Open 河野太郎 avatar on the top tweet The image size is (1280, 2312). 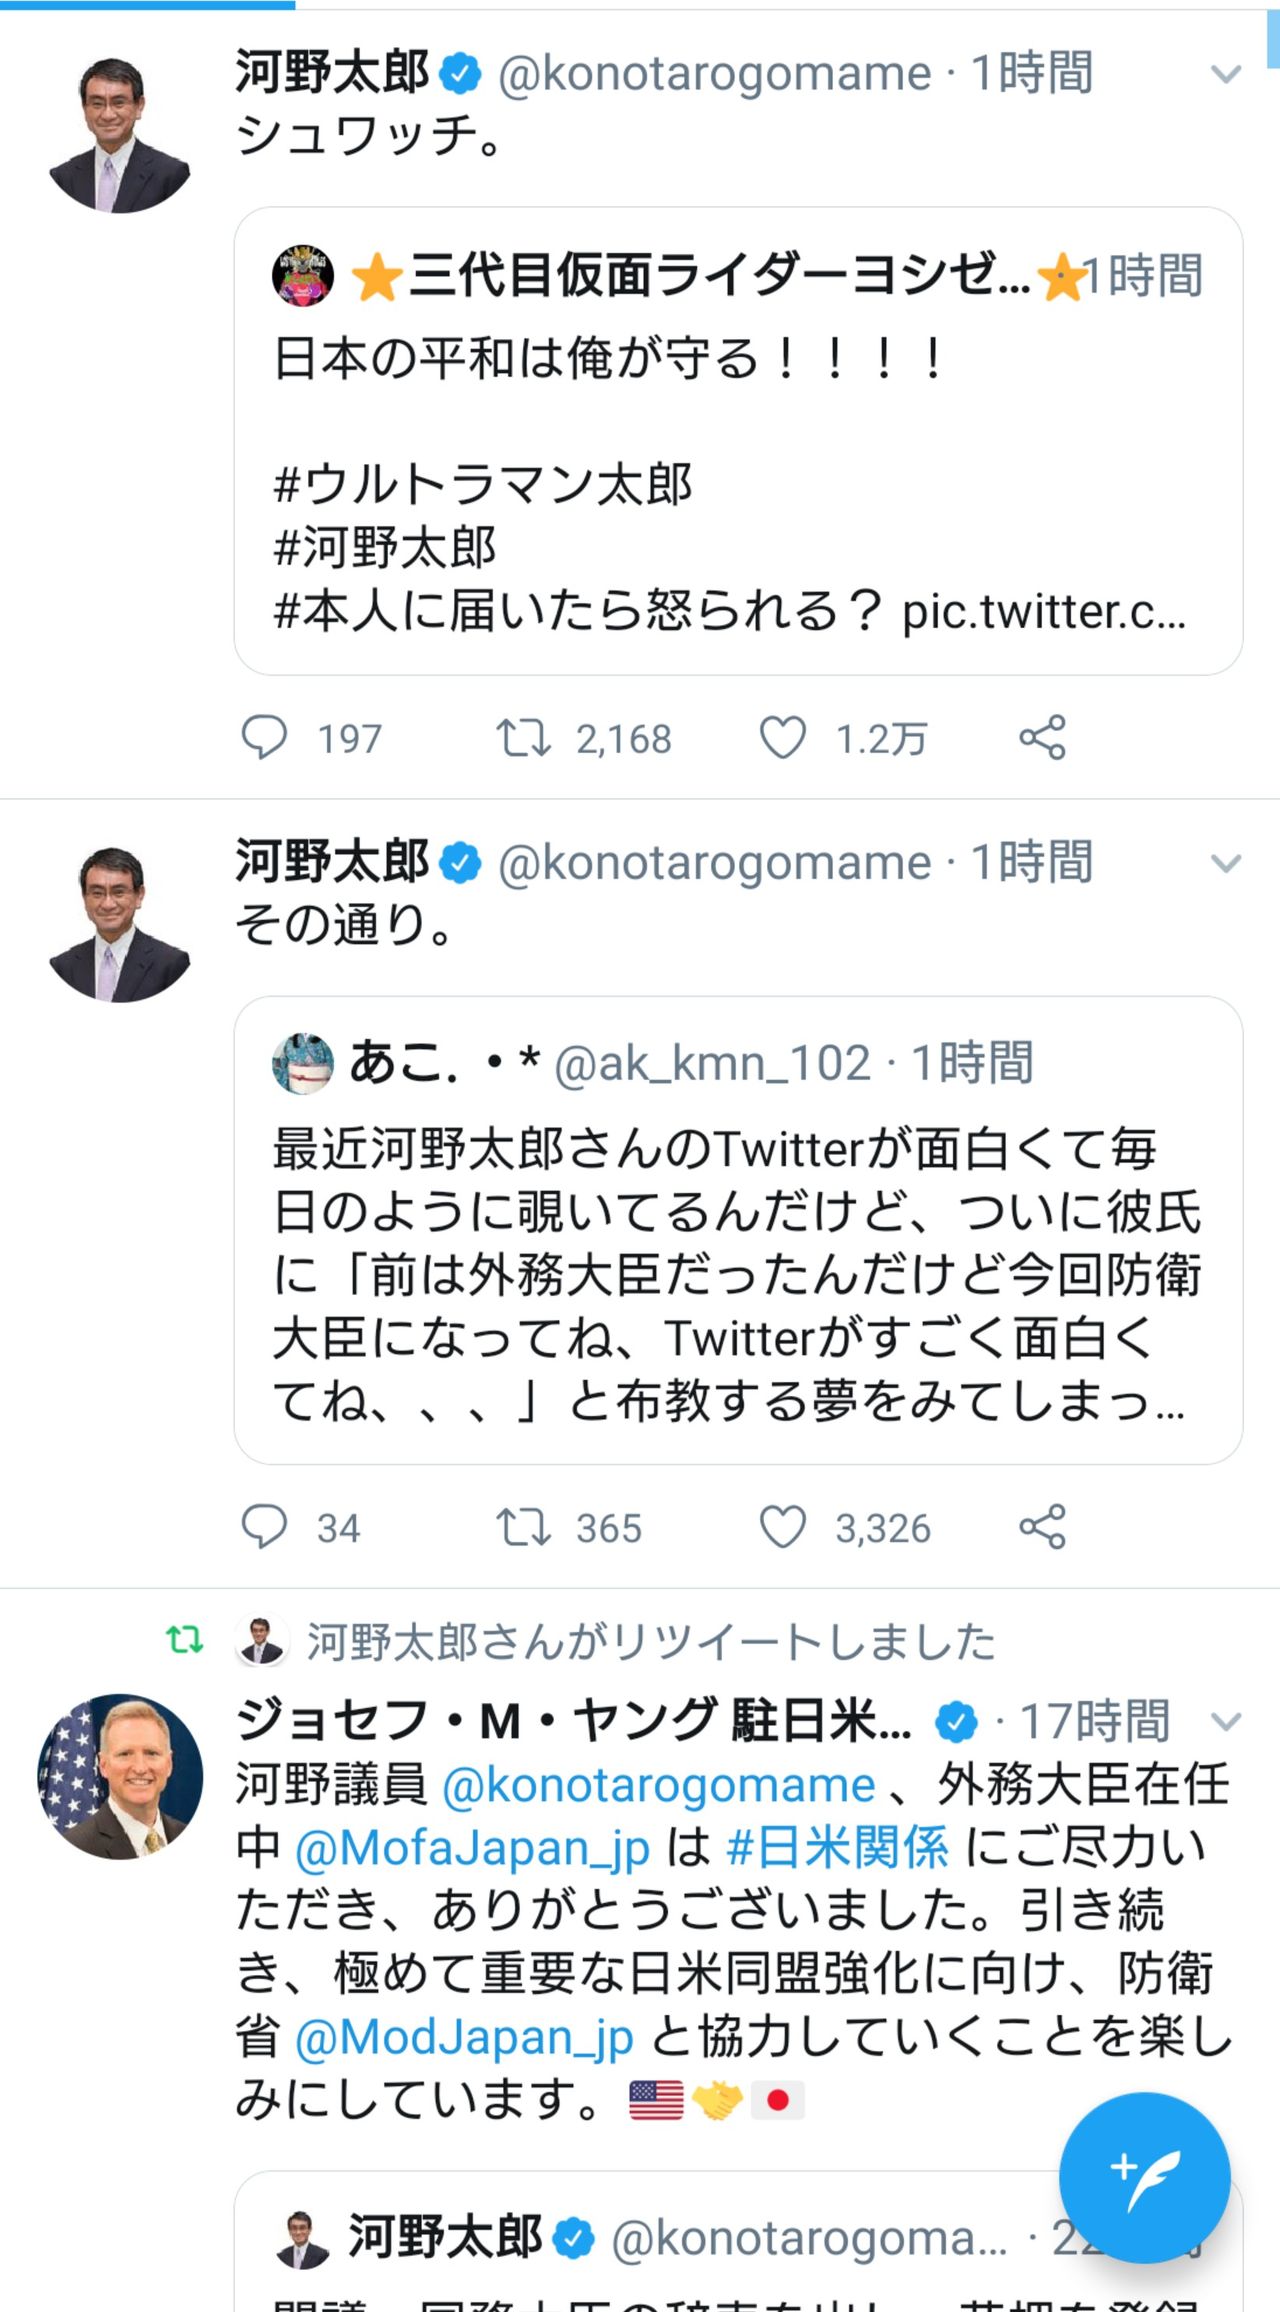(120, 135)
